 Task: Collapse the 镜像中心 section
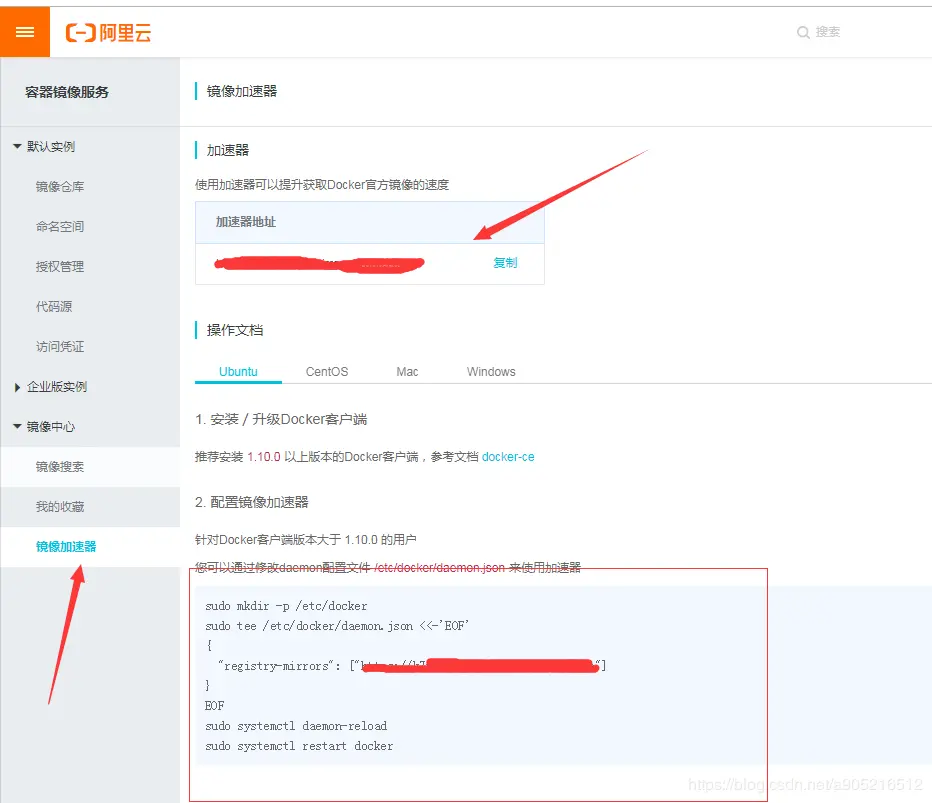[17, 426]
